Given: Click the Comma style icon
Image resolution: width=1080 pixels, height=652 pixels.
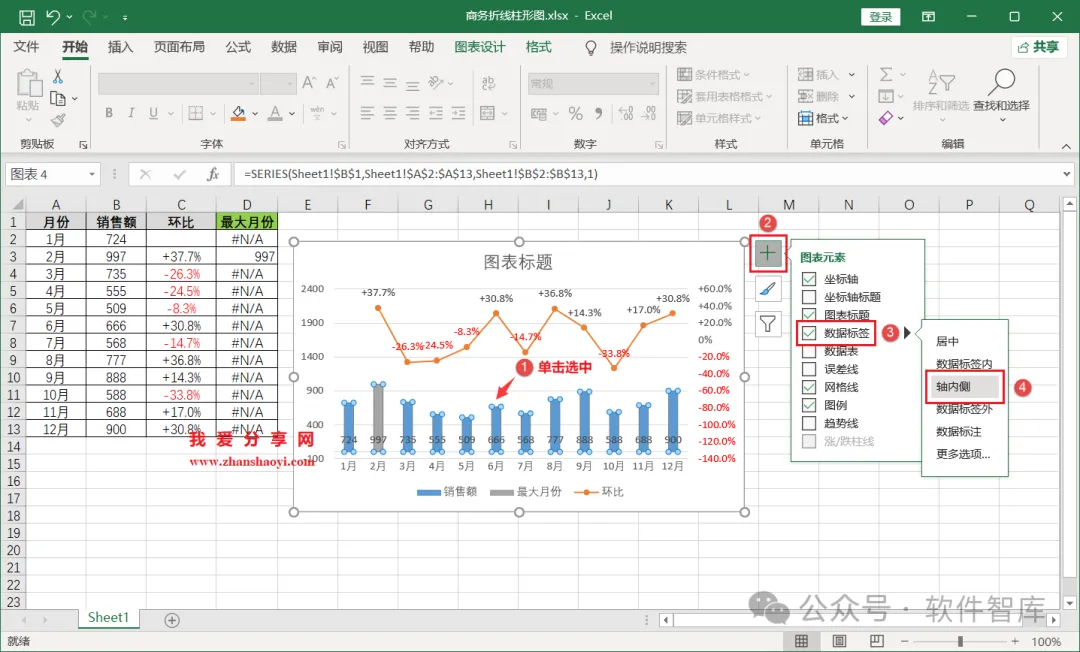Looking at the screenshot, I should [x=598, y=114].
